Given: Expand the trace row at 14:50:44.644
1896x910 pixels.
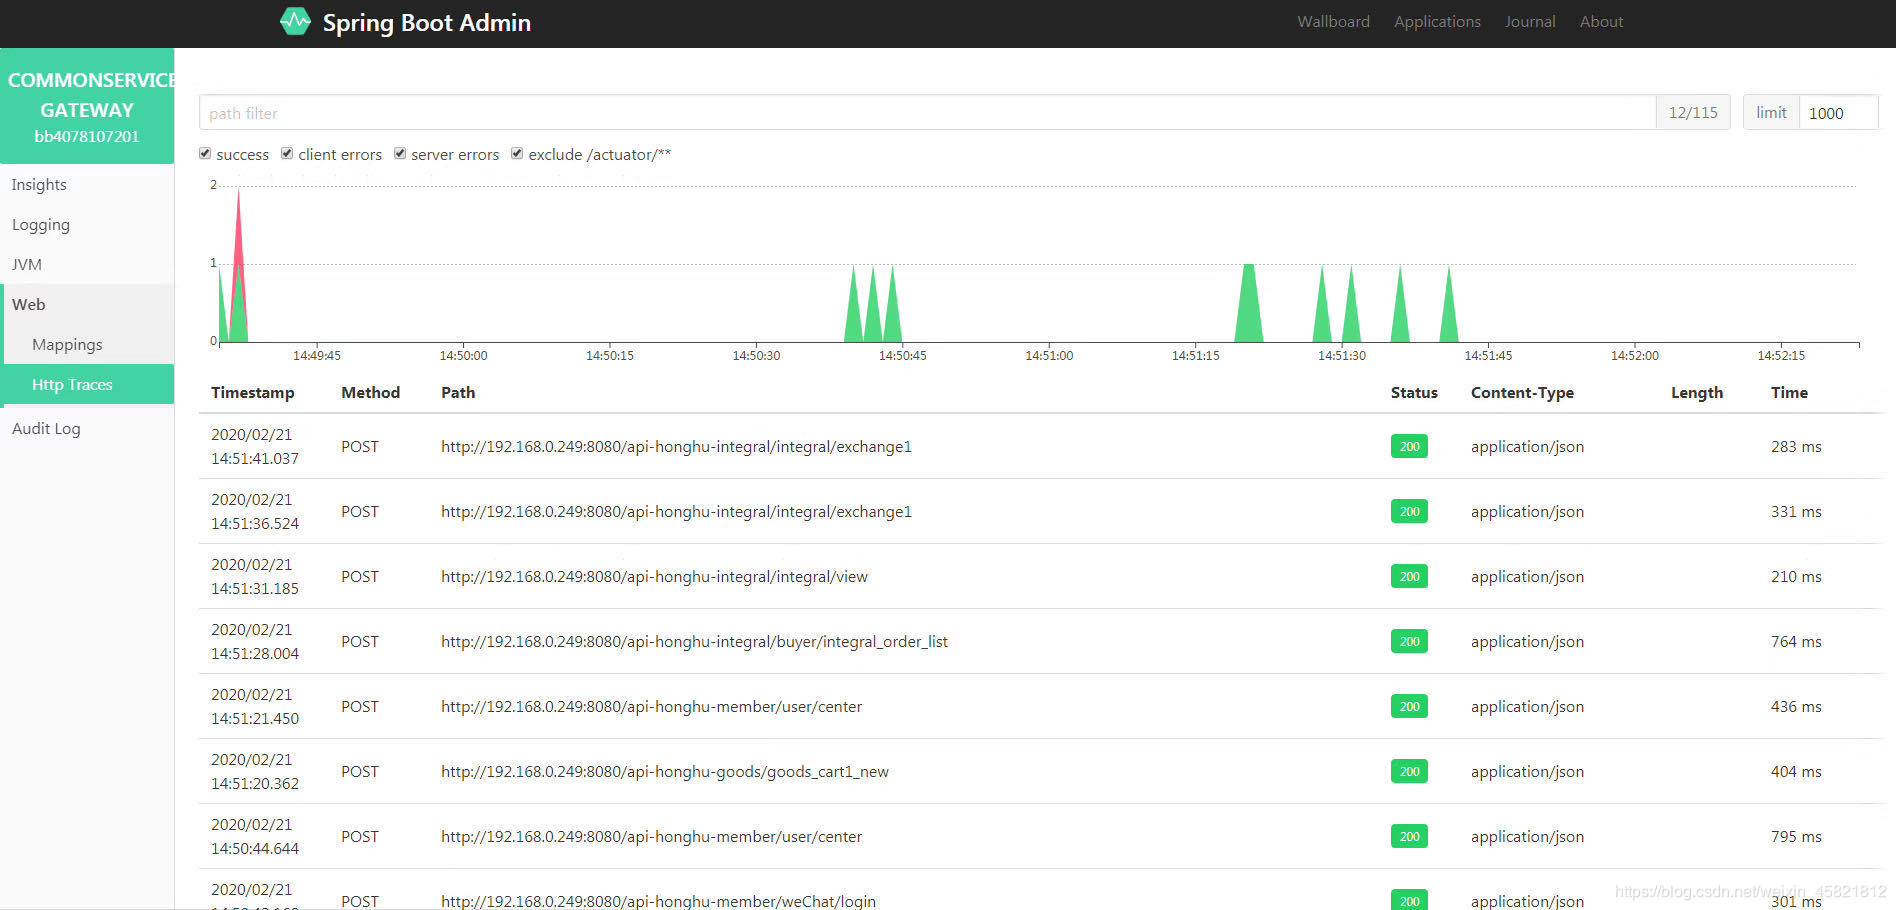Looking at the screenshot, I should [x=1040, y=837].
